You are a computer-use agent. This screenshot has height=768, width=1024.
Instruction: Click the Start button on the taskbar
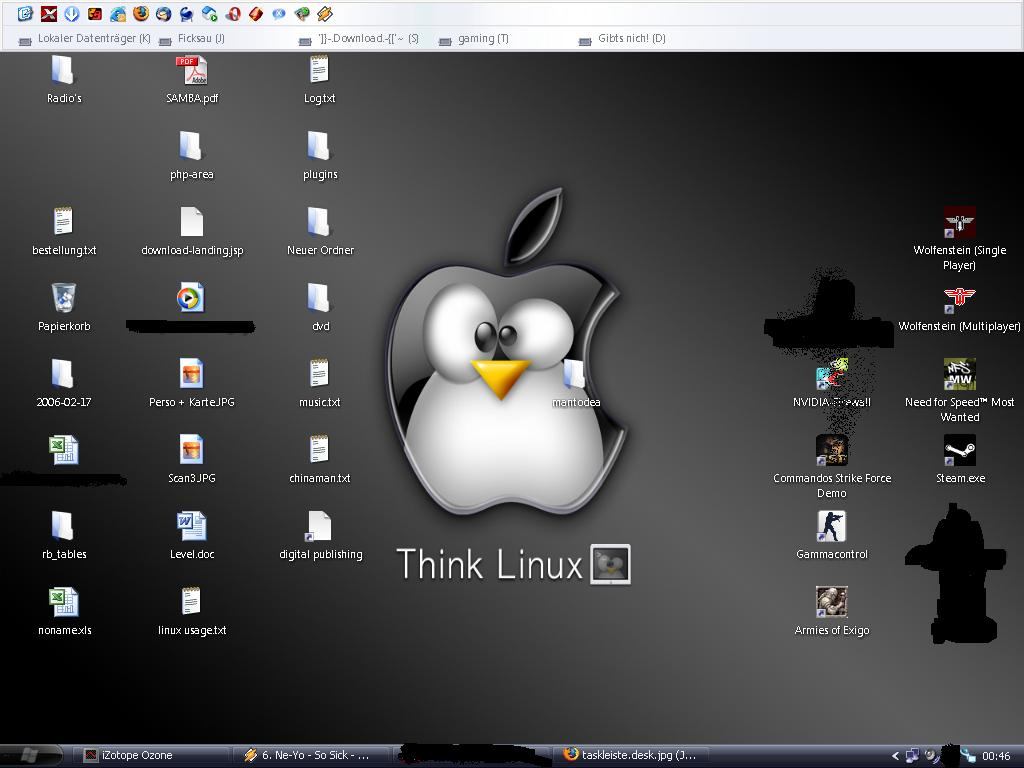click(x=30, y=756)
